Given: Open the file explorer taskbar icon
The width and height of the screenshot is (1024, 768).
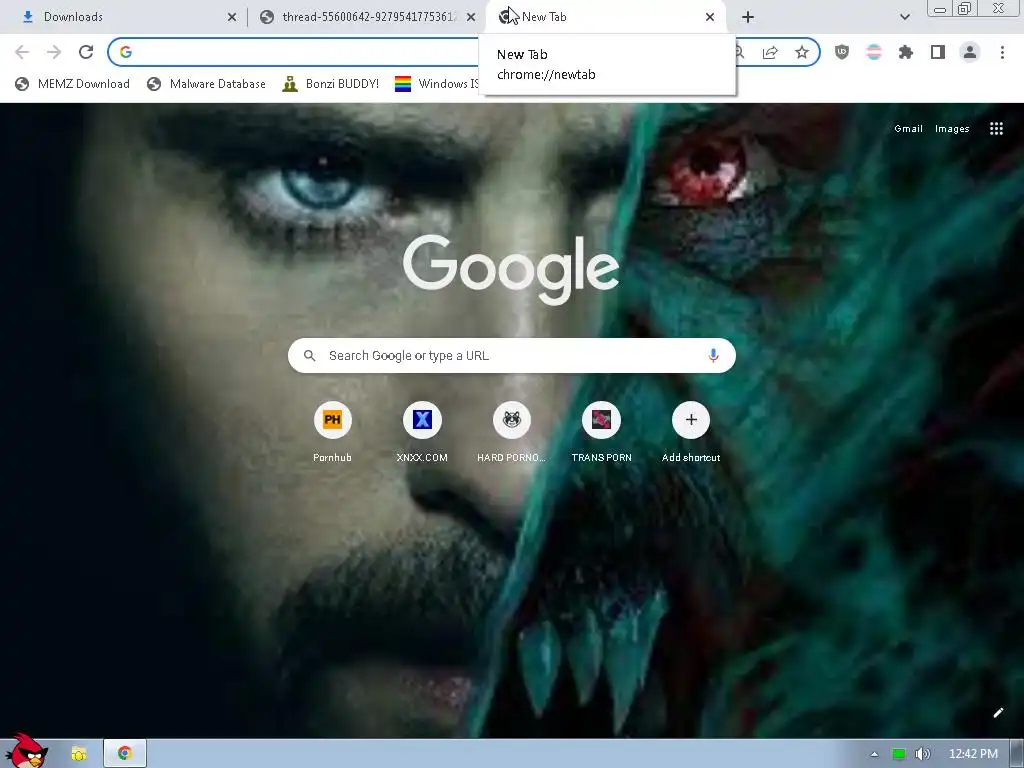Looking at the screenshot, I should [x=79, y=754].
